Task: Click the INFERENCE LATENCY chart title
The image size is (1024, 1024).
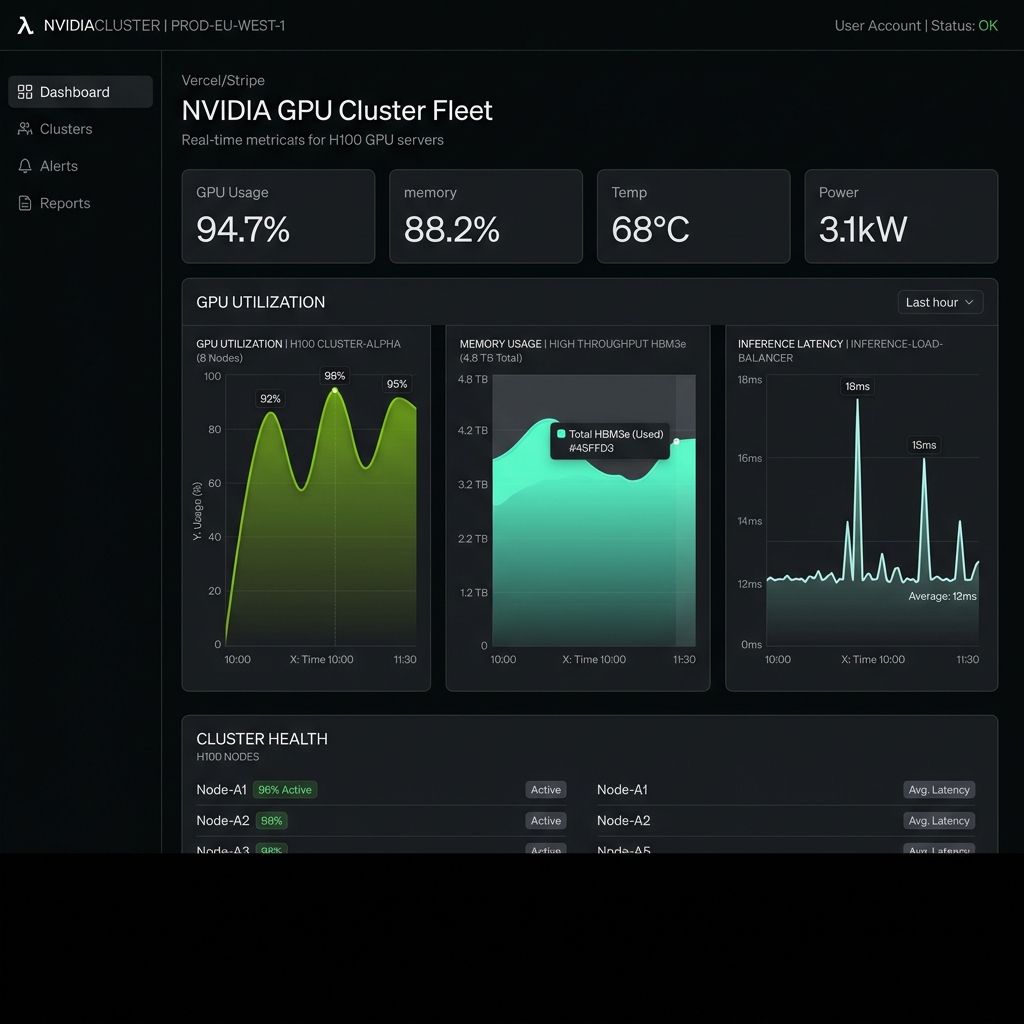Action: click(790, 344)
